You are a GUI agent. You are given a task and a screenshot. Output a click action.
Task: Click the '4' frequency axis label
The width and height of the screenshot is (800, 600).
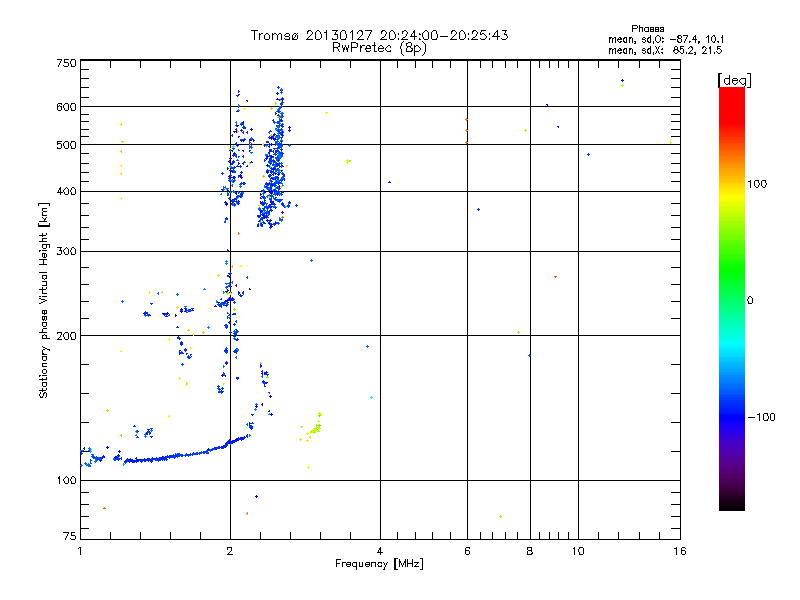point(380,551)
